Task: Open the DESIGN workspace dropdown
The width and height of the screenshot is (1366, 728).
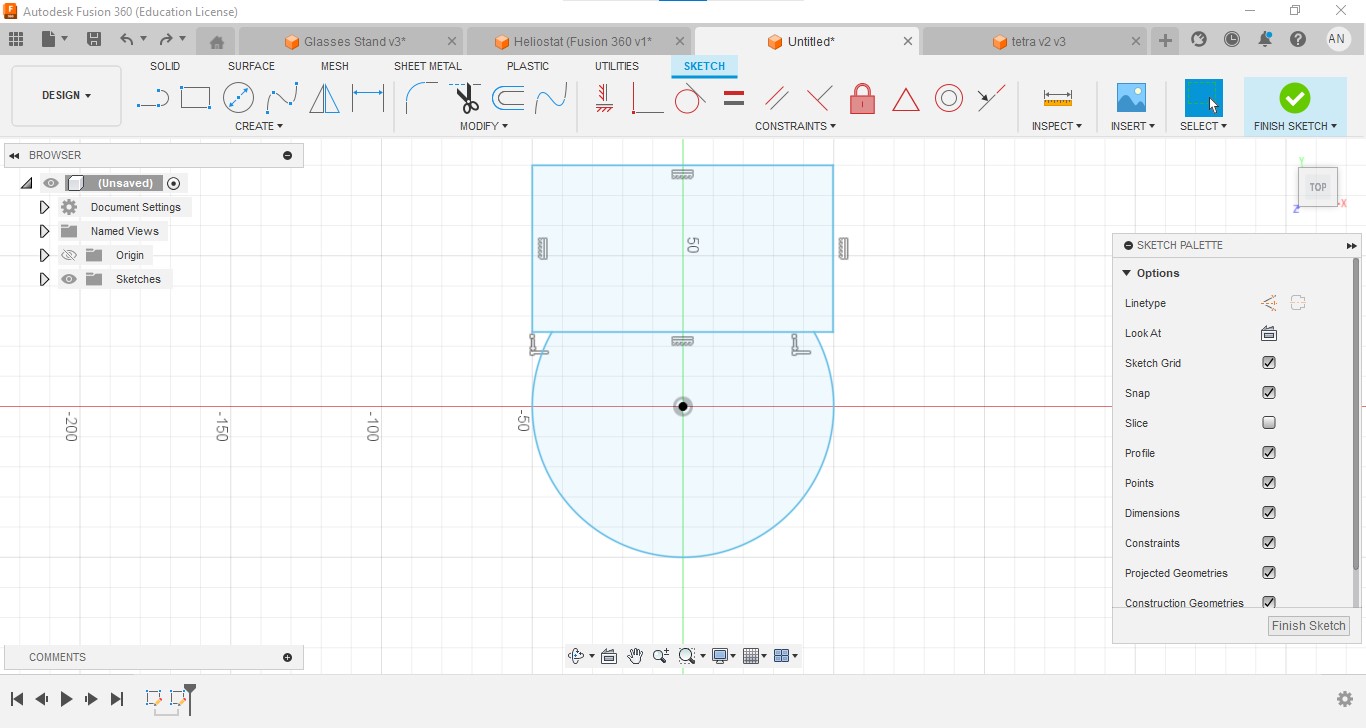Action: [66, 96]
